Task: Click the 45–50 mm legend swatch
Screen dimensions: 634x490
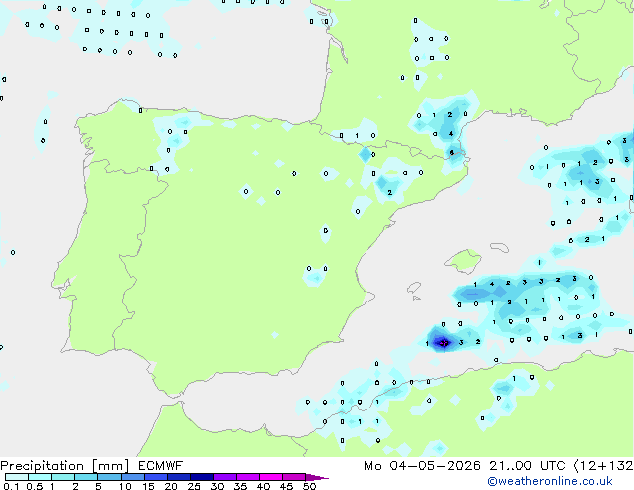Action: [294, 477]
